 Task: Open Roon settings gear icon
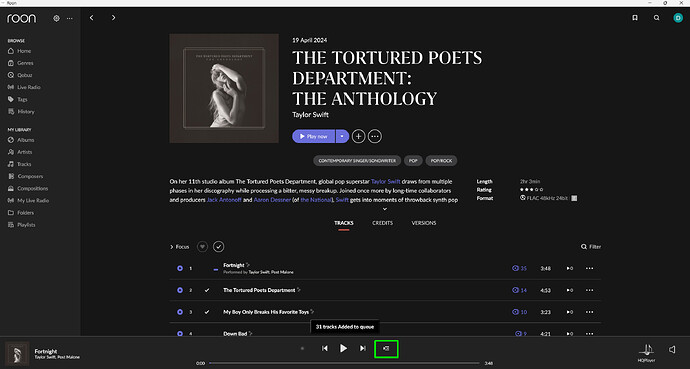tap(56, 18)
